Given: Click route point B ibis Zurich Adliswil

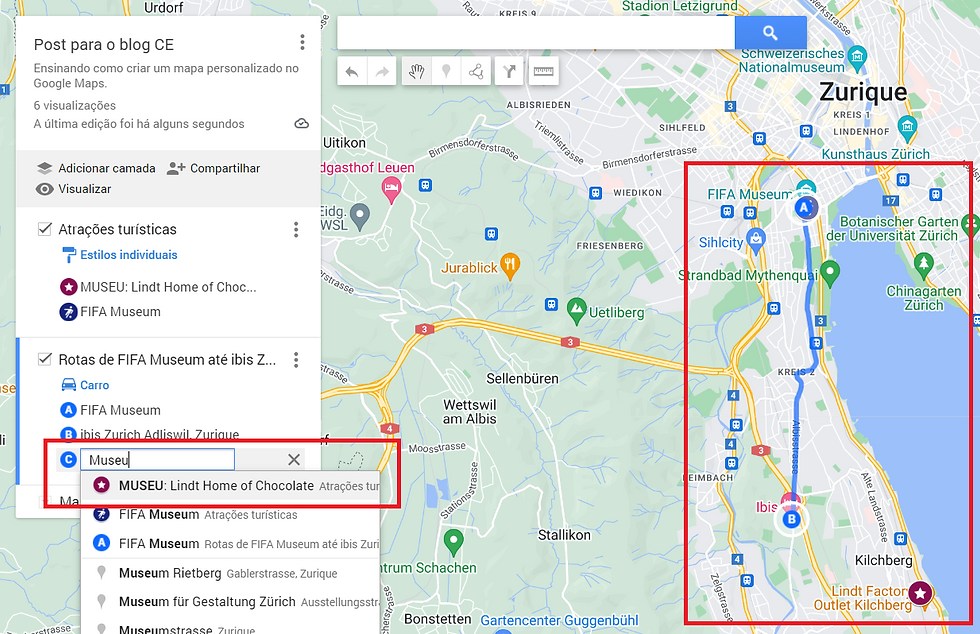Looking at the screenshot, I should pos(149,434).
